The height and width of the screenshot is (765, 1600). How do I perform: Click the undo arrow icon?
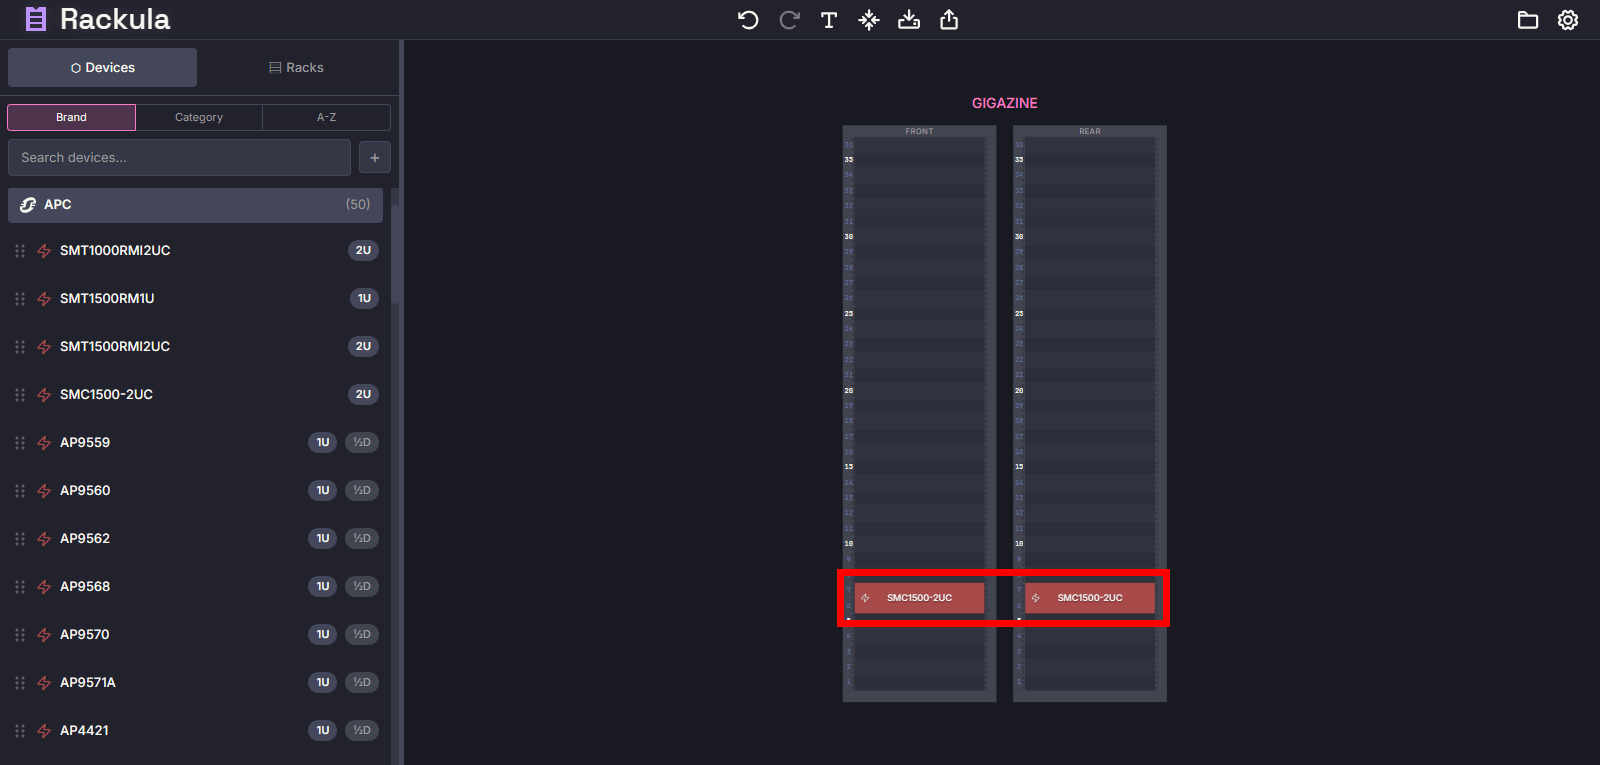click(x=748, y=20)
